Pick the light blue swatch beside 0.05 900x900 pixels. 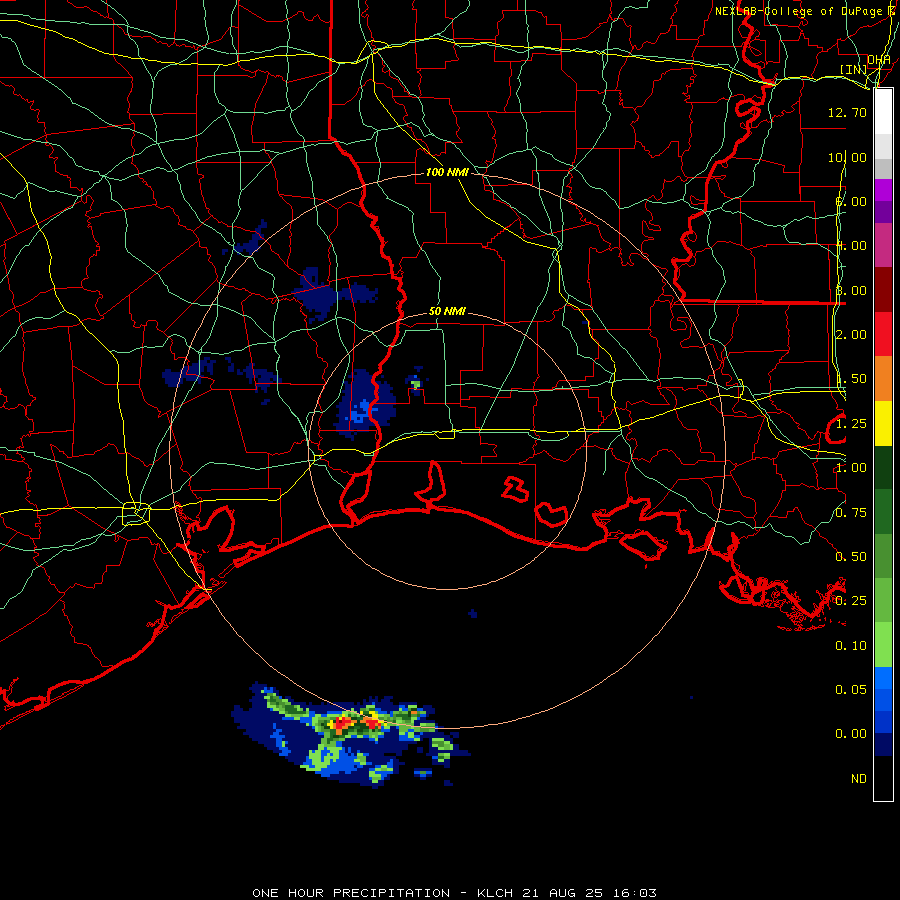click(883, 678)
